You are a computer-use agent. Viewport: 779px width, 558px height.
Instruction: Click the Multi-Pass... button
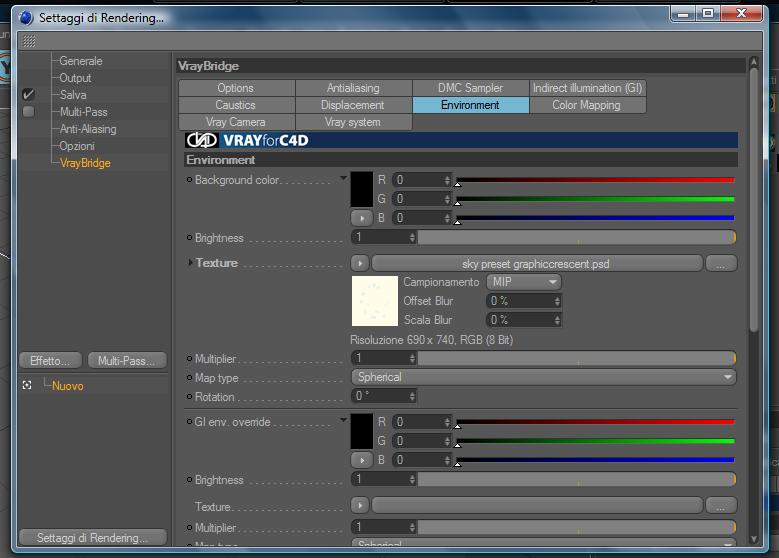click(127, 360)
